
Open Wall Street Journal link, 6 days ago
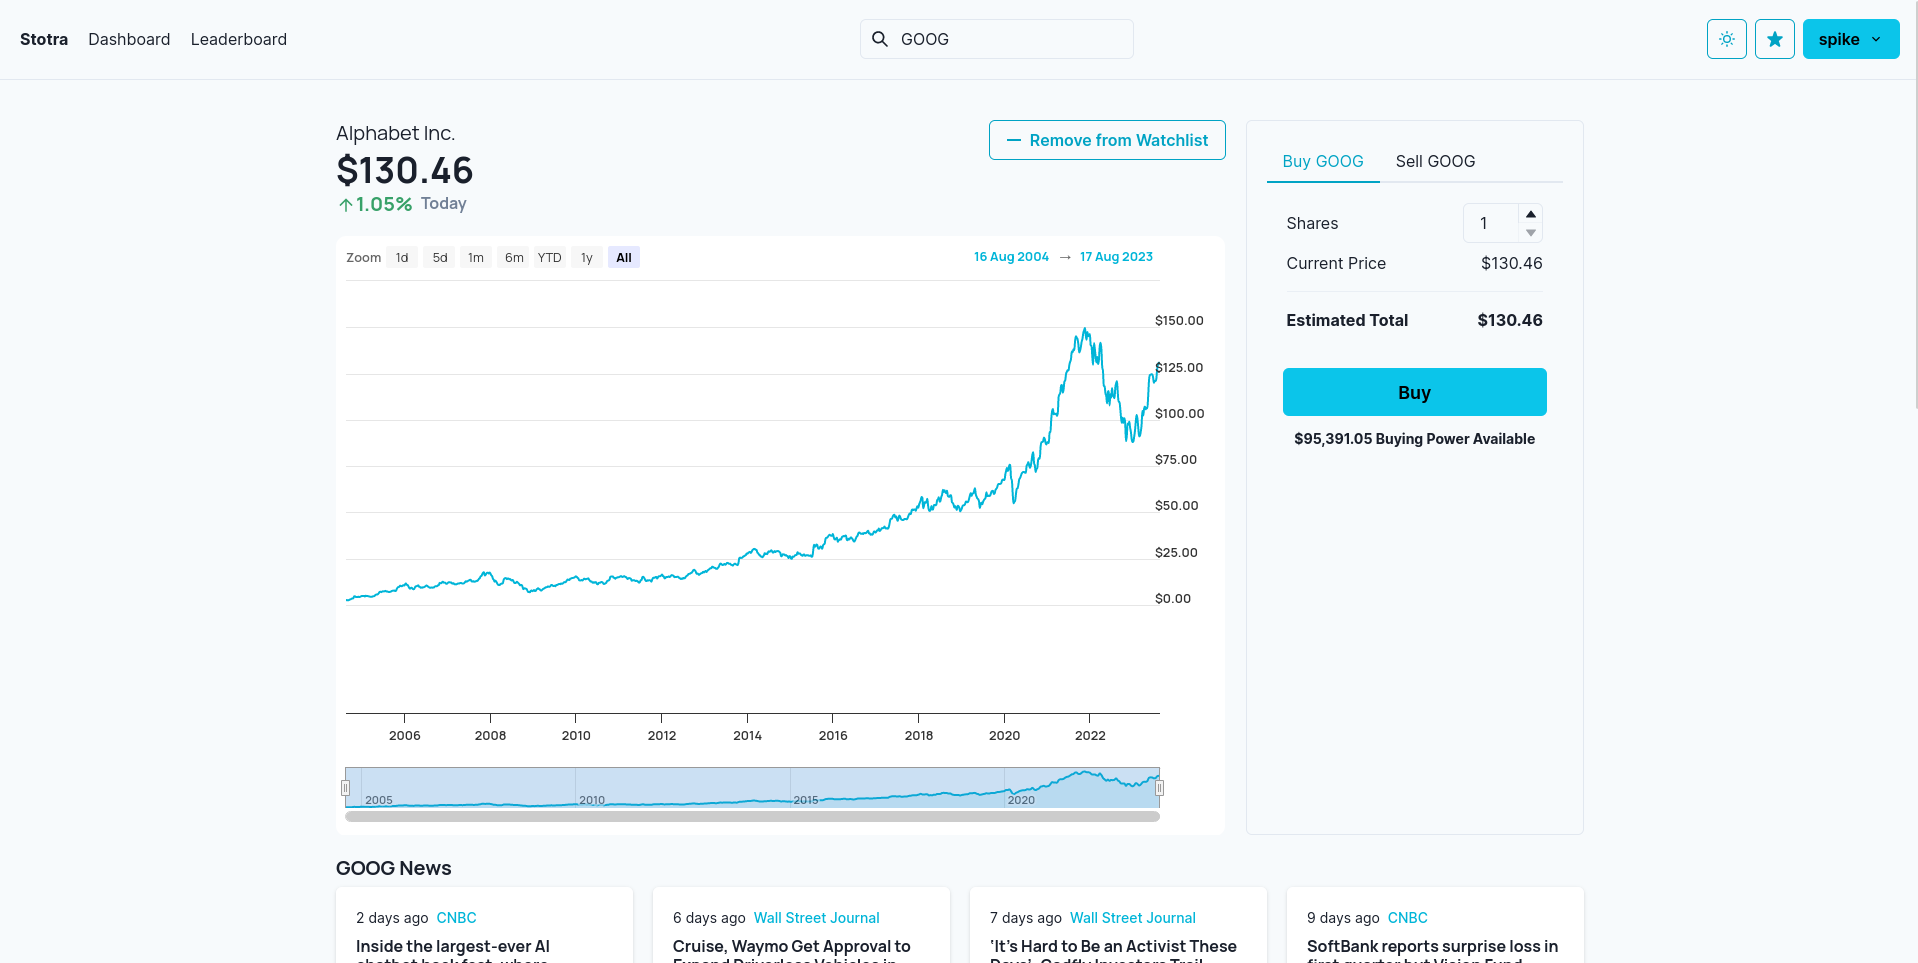point(816,918)
